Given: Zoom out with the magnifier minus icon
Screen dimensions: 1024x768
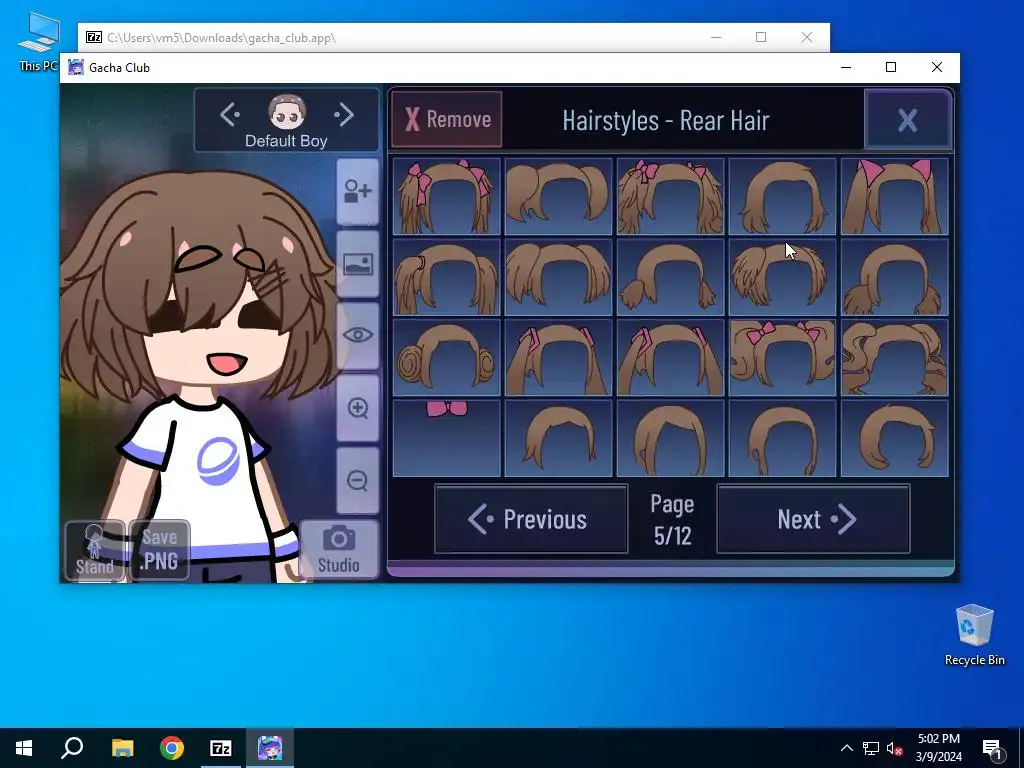Looking at the screenshot, I should pyautogui.click(x=358, y=481).
